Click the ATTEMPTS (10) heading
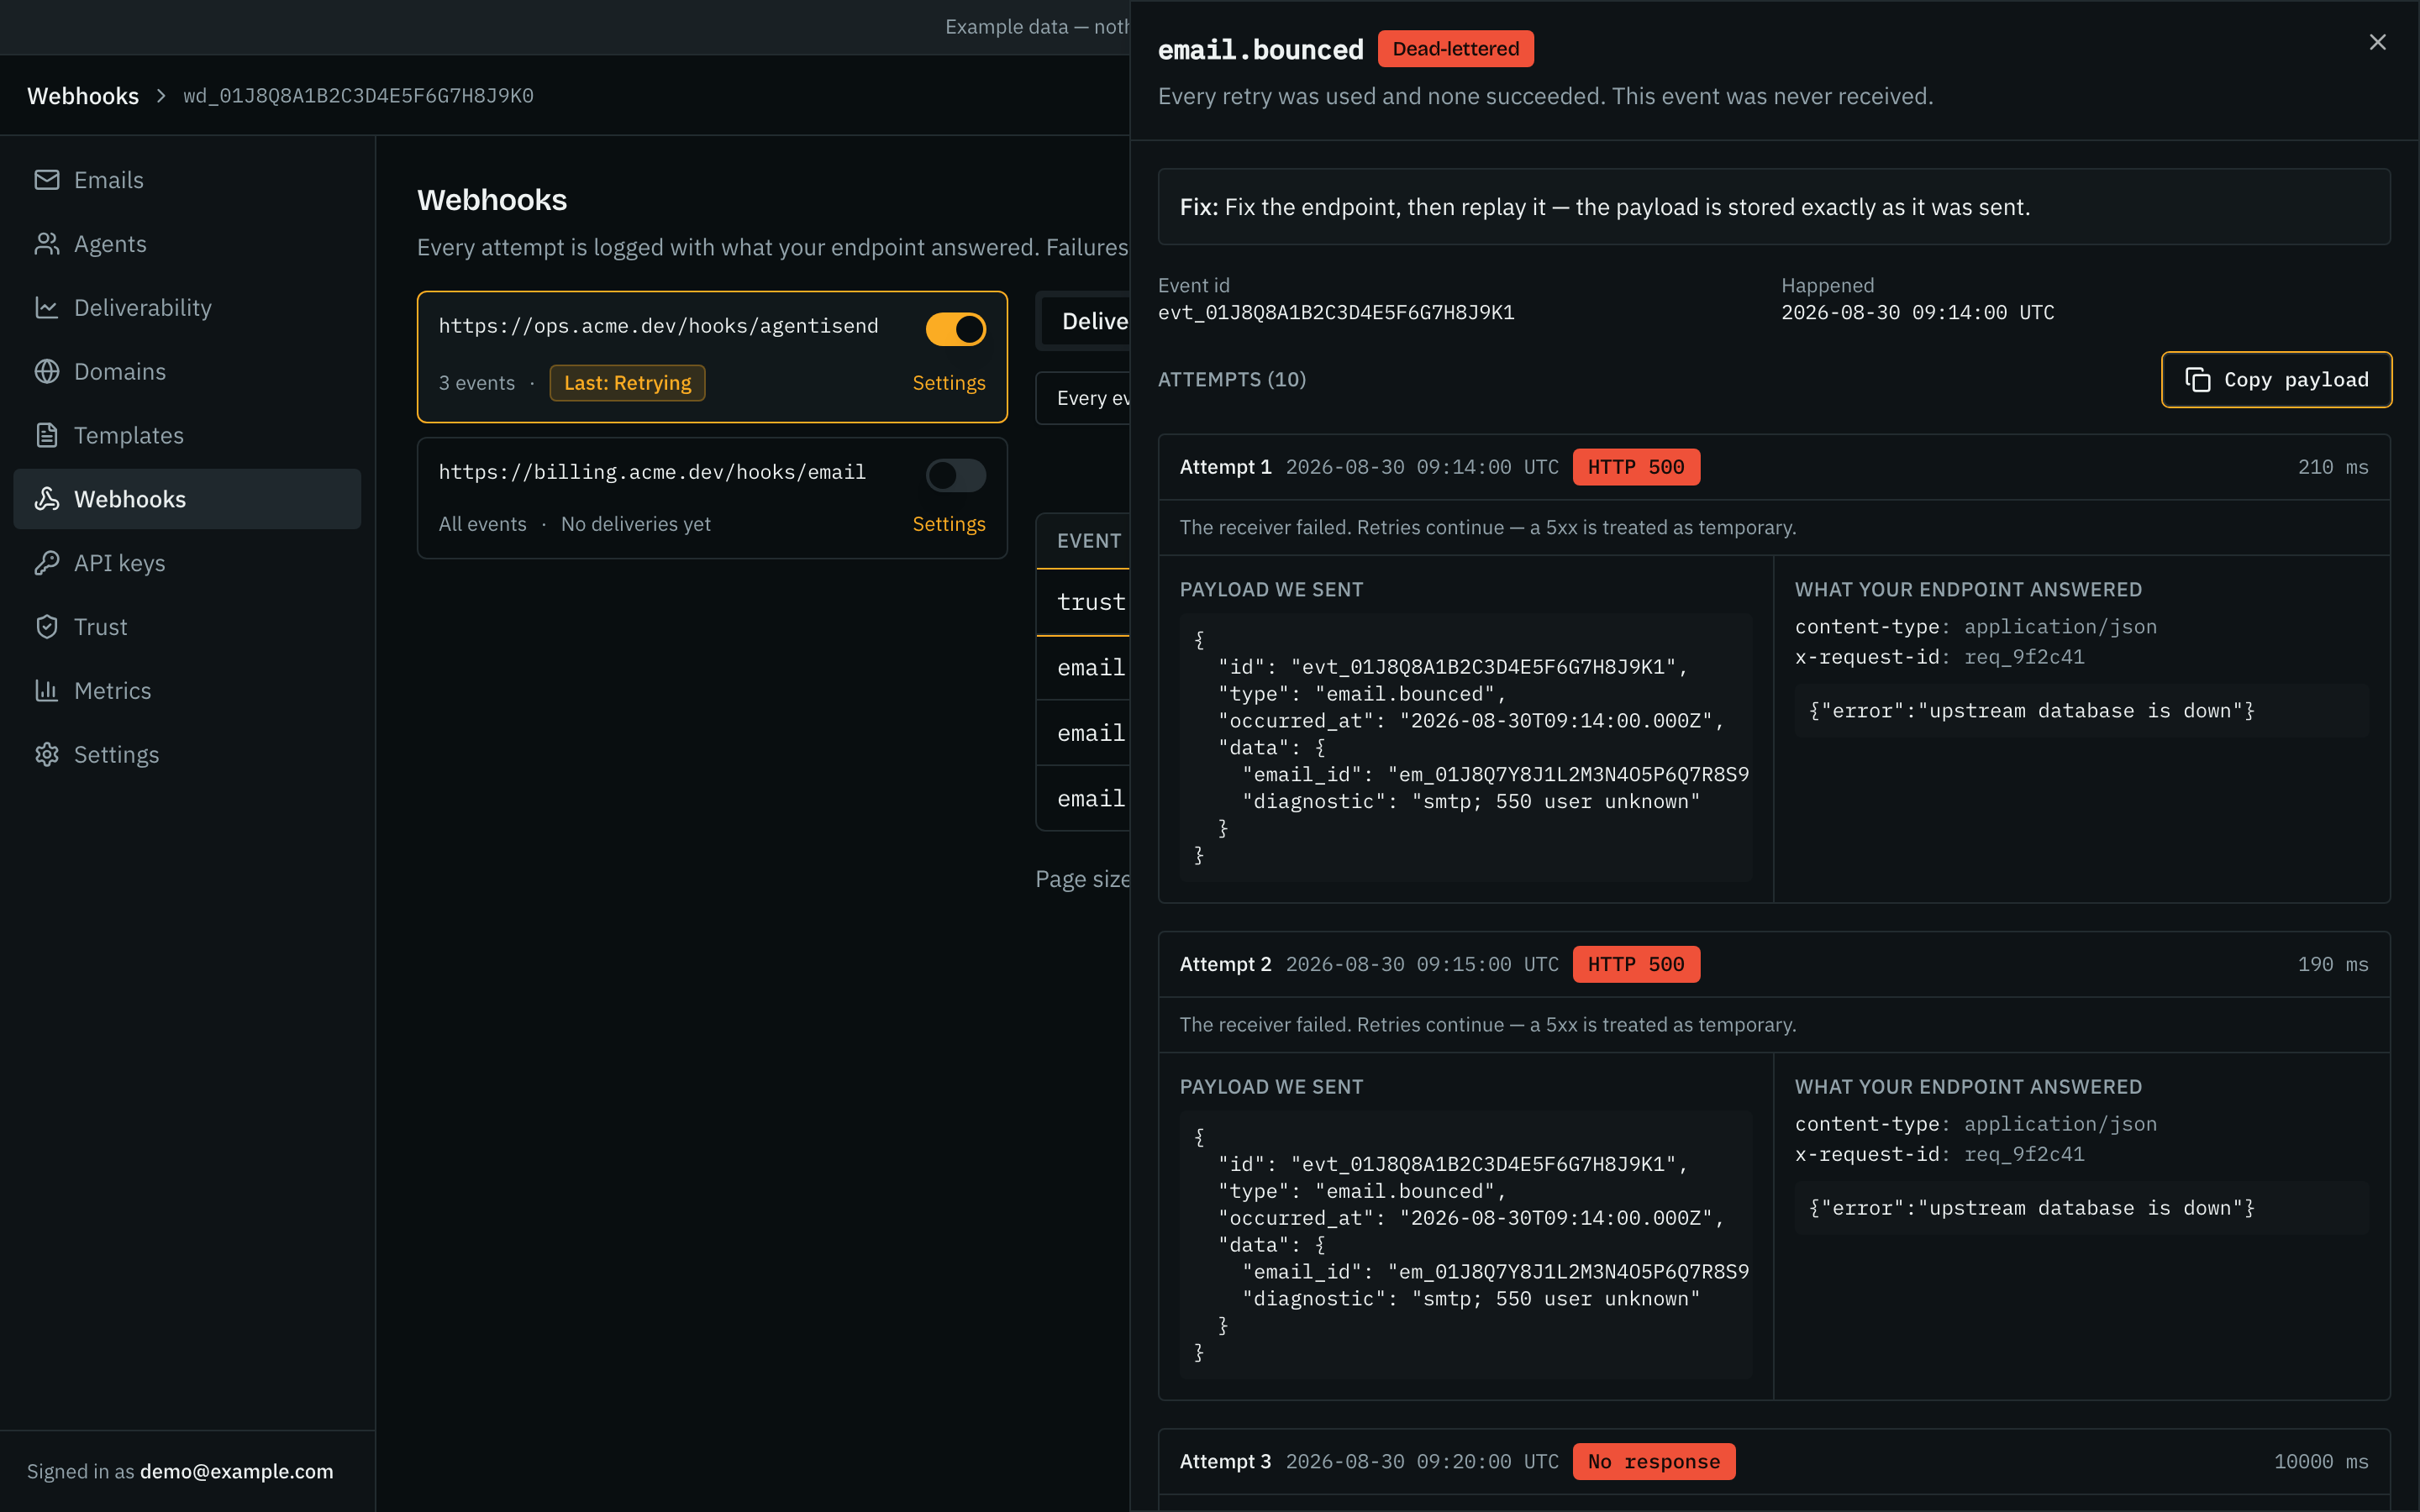2420x1512 pixels. [1232, 379]
